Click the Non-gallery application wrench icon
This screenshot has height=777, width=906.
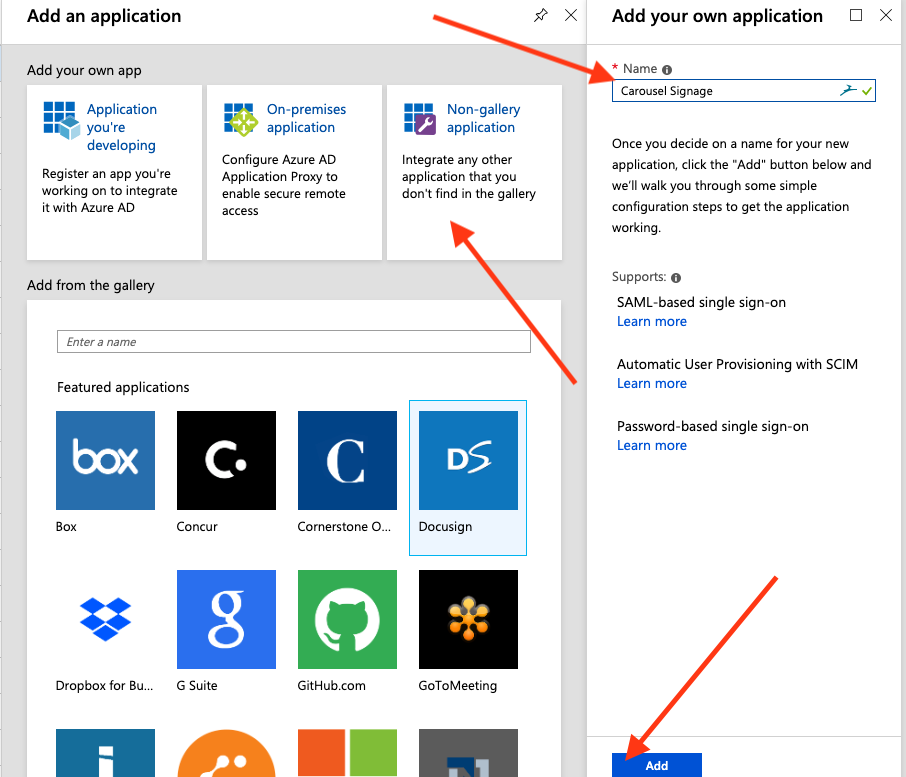(x=420, y=119)
